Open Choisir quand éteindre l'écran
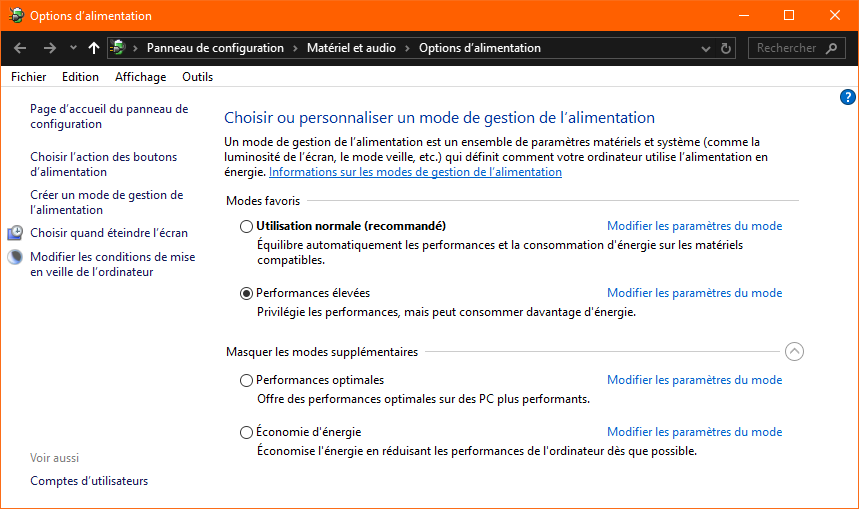The width and height of the screenshot is (859, 509). (x=109, y=233)
